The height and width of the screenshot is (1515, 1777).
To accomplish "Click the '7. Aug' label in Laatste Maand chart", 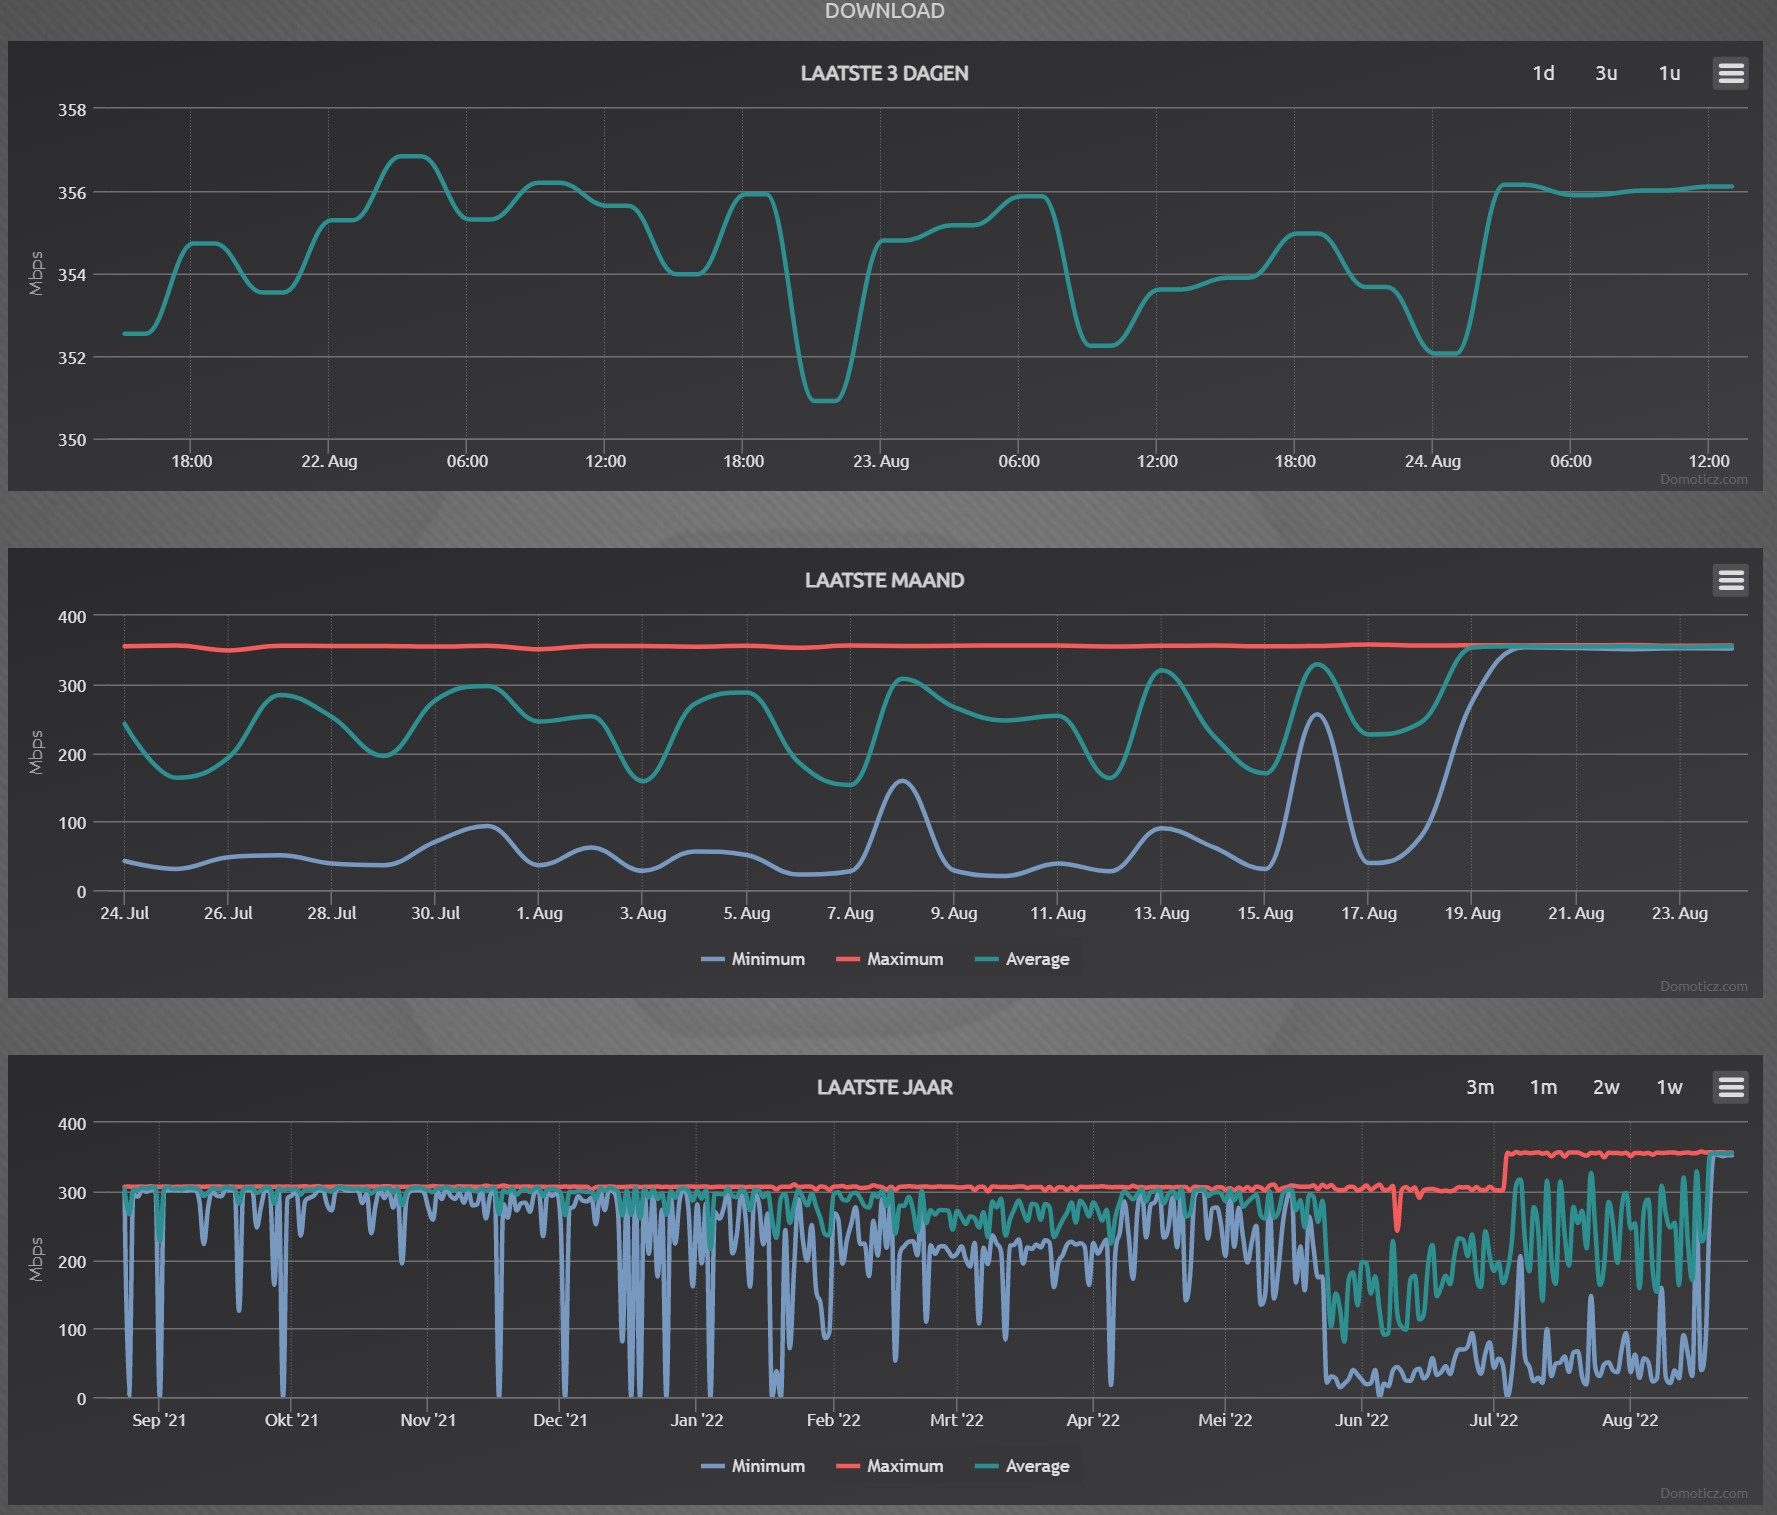I will tap(850, 913).
